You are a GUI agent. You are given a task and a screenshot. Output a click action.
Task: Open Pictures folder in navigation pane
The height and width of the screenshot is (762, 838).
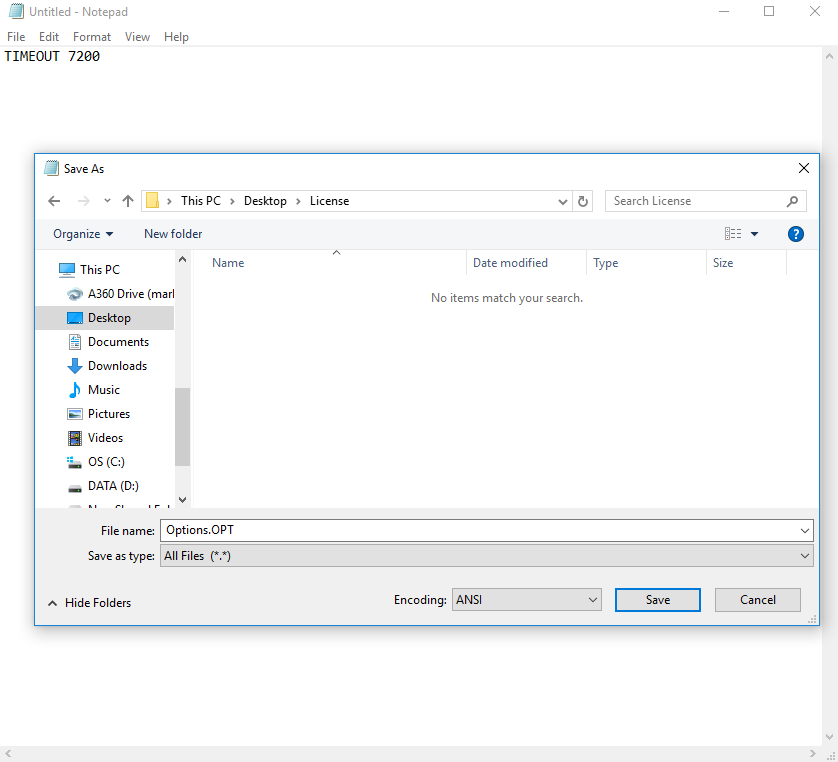tap(108, 414)
